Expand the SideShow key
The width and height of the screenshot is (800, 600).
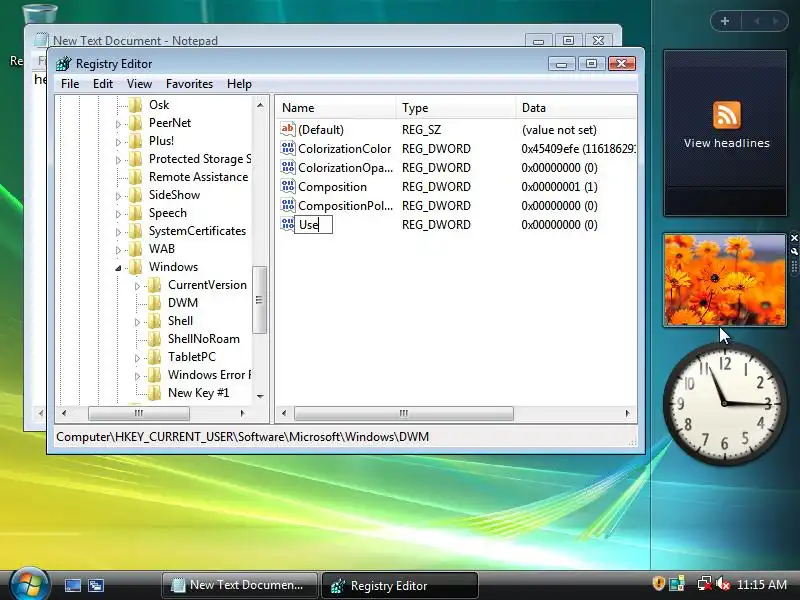click(118, 196)
